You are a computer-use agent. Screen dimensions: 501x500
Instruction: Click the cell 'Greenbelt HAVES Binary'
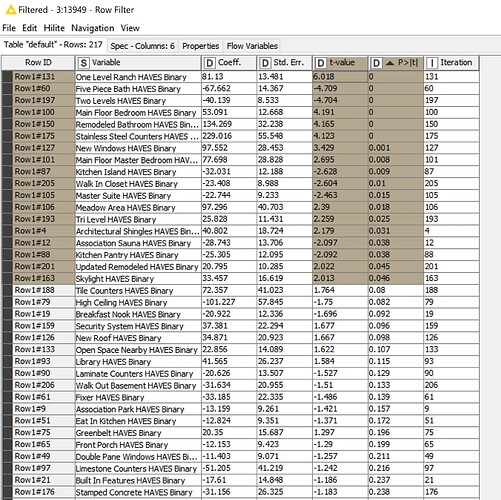coord(138,433)
